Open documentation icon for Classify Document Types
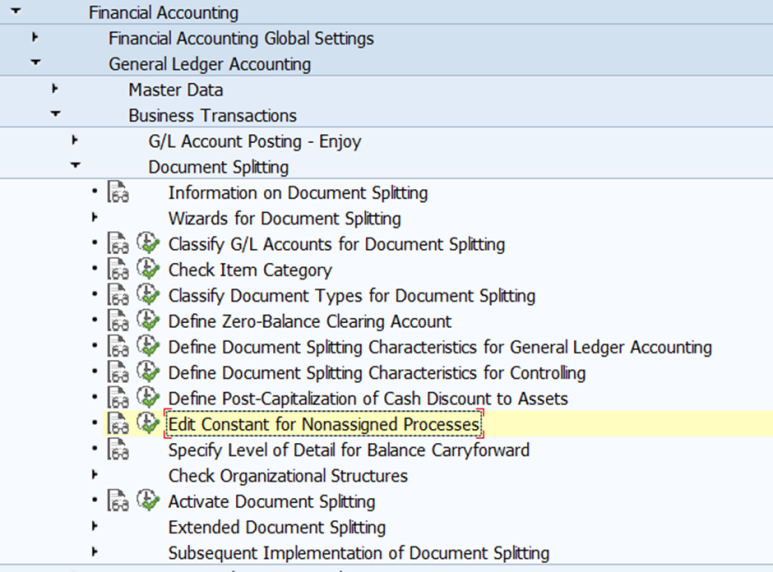Screen dimensions: 773x572 pos(118,295)
